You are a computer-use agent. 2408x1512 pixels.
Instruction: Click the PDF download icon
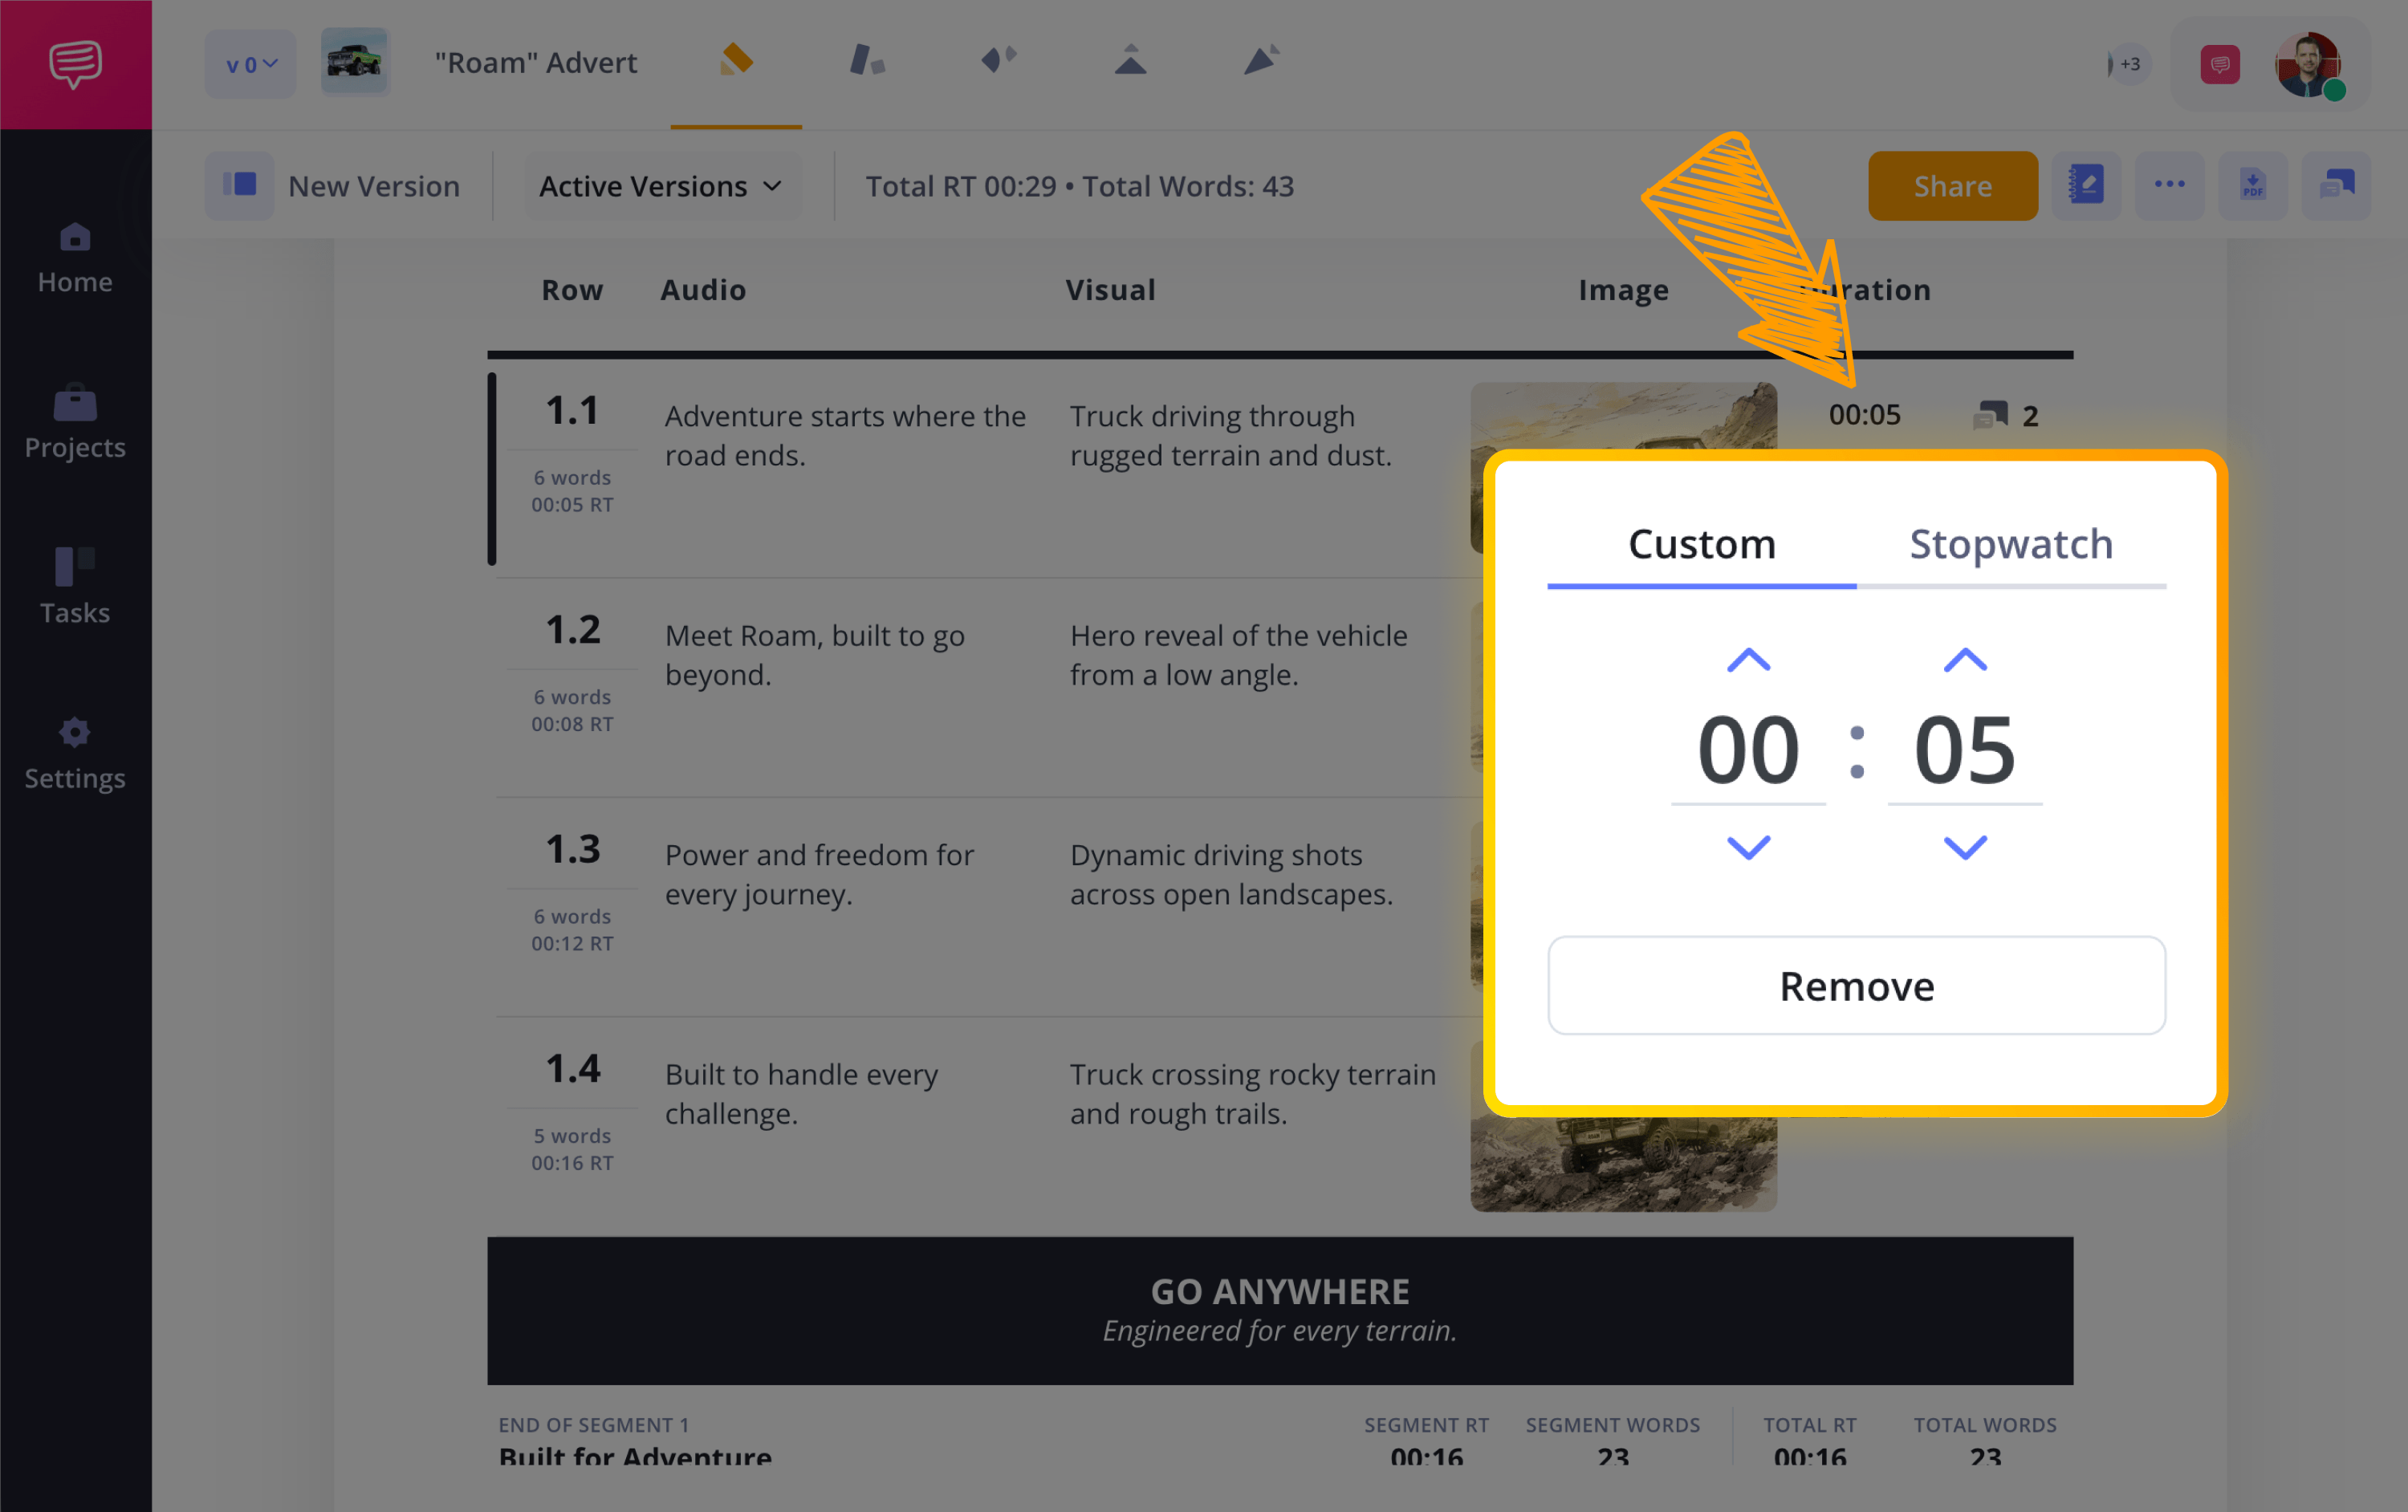[2252, 186]
